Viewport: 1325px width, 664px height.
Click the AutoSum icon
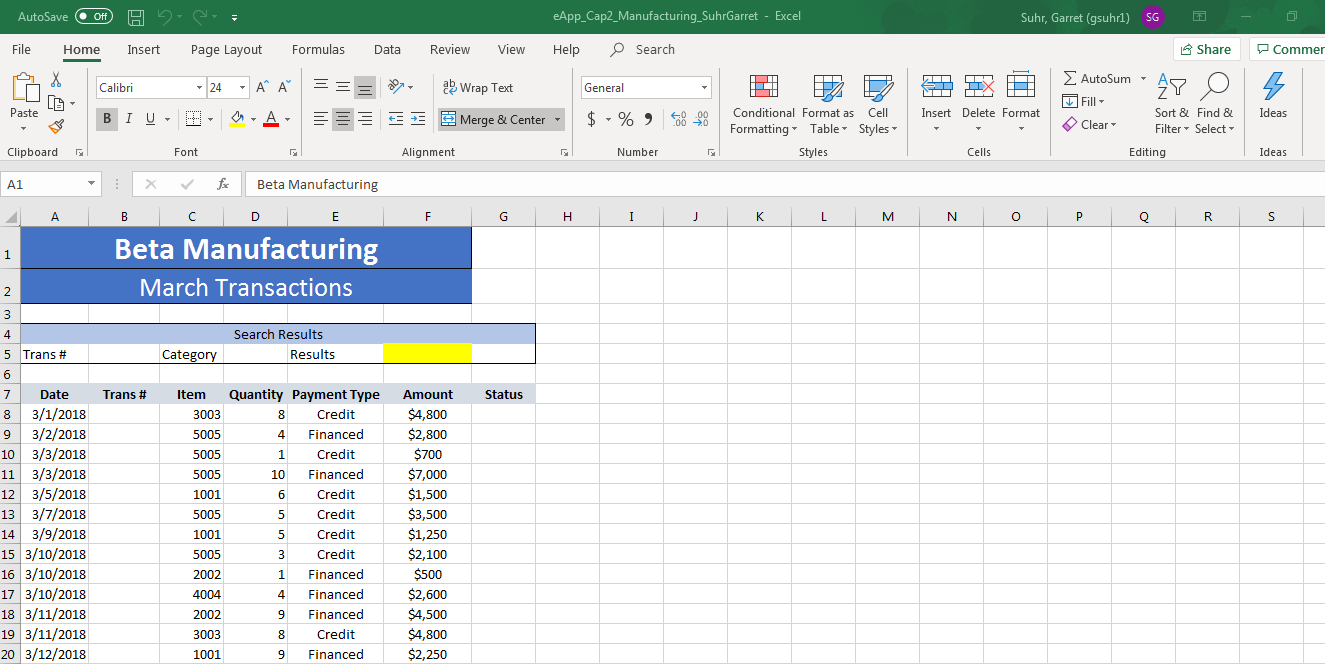1099,77
